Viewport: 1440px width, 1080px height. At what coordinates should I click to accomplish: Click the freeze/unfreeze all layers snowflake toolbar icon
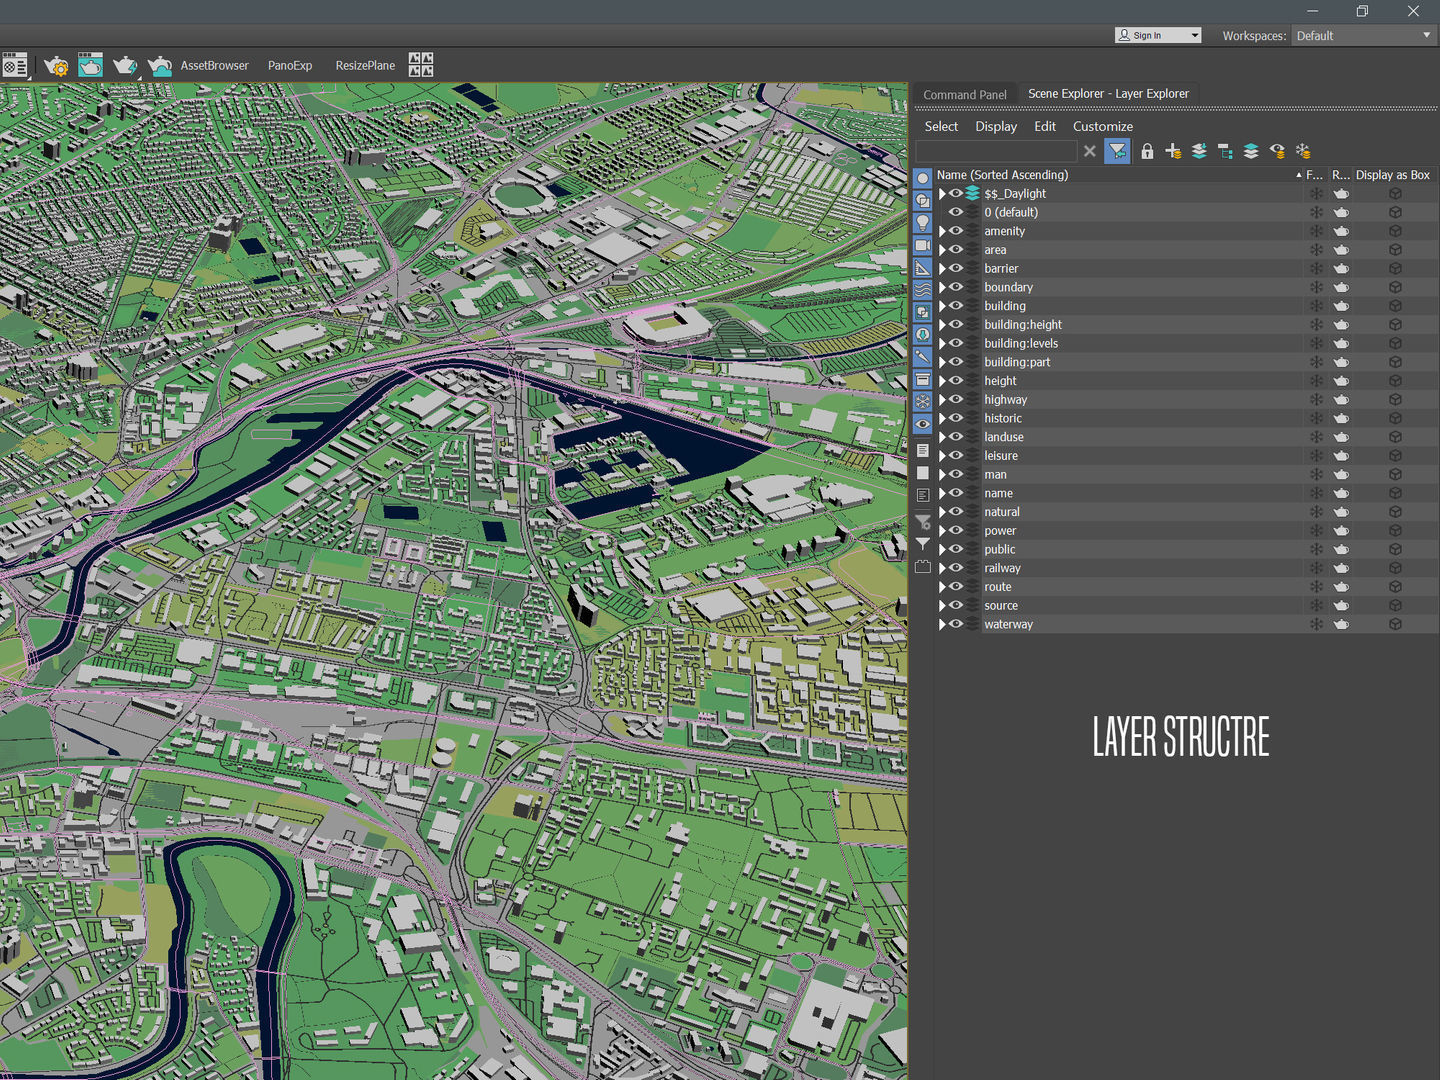(x=1303, y=151)
